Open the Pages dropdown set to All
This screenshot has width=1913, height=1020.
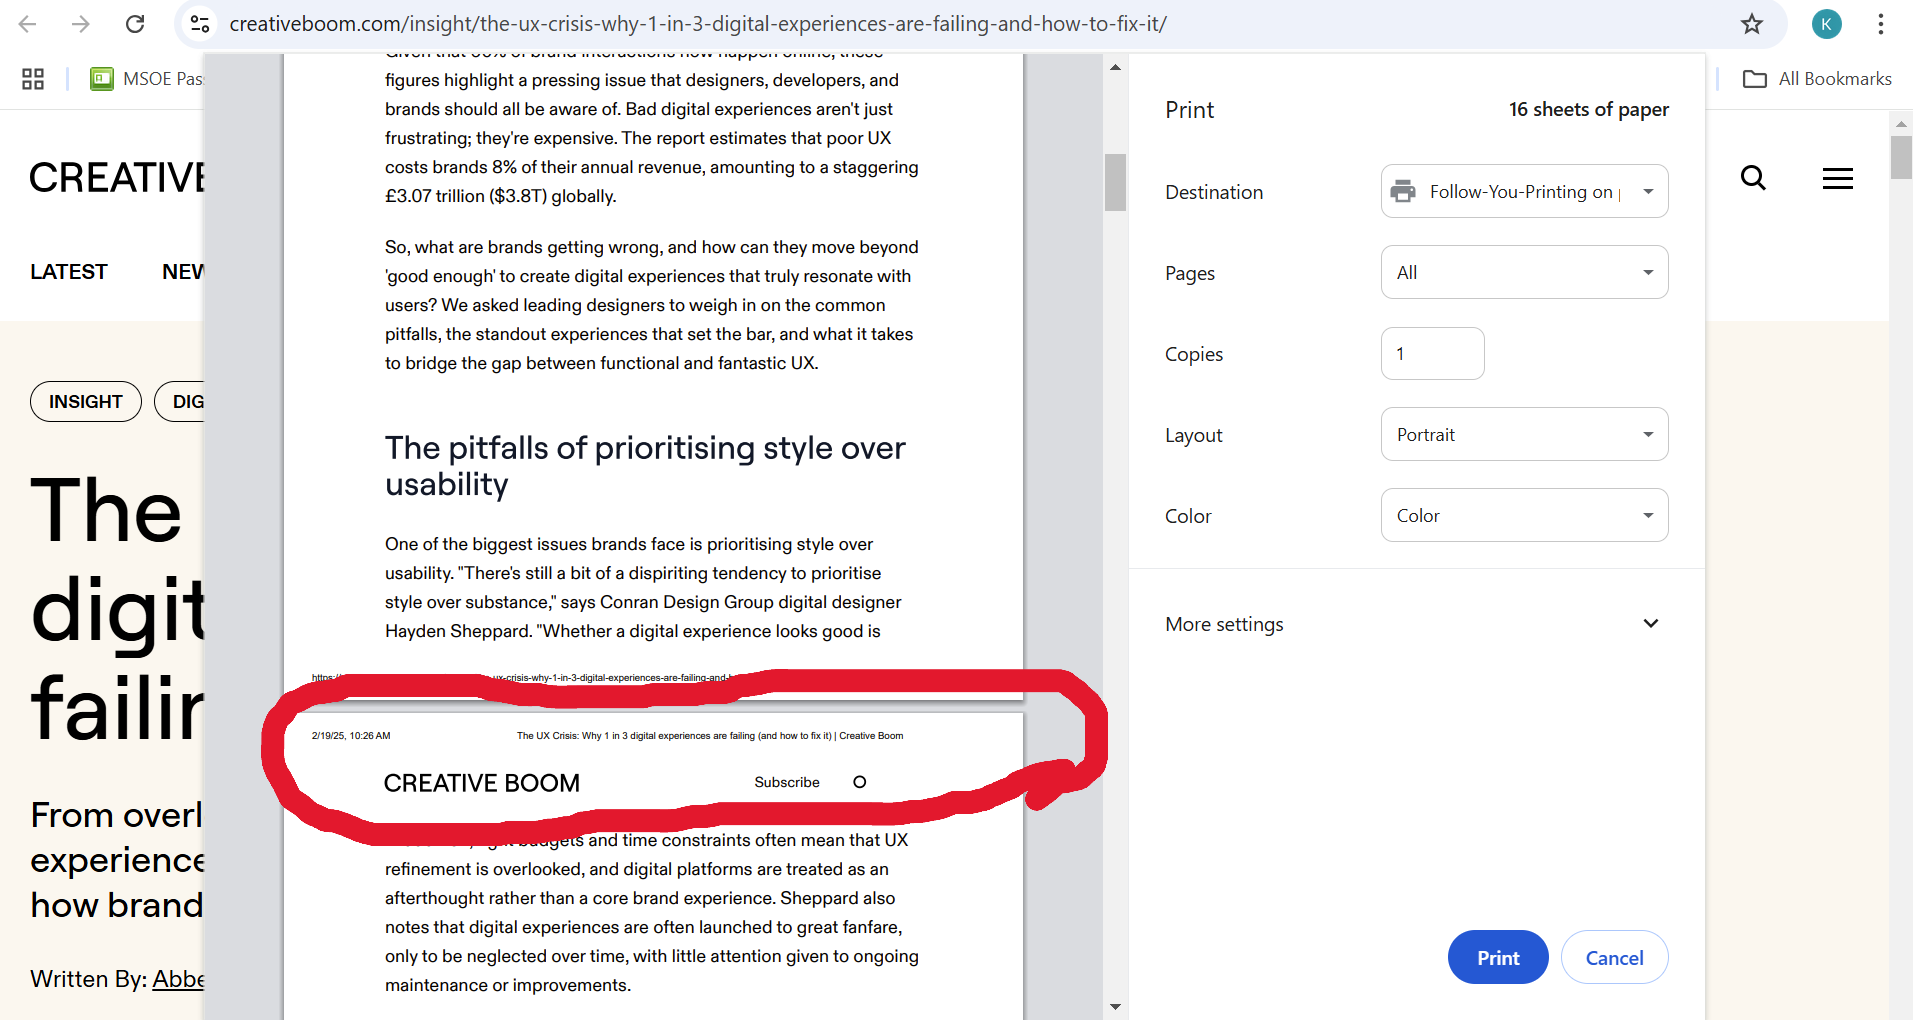coord(1524,272)
